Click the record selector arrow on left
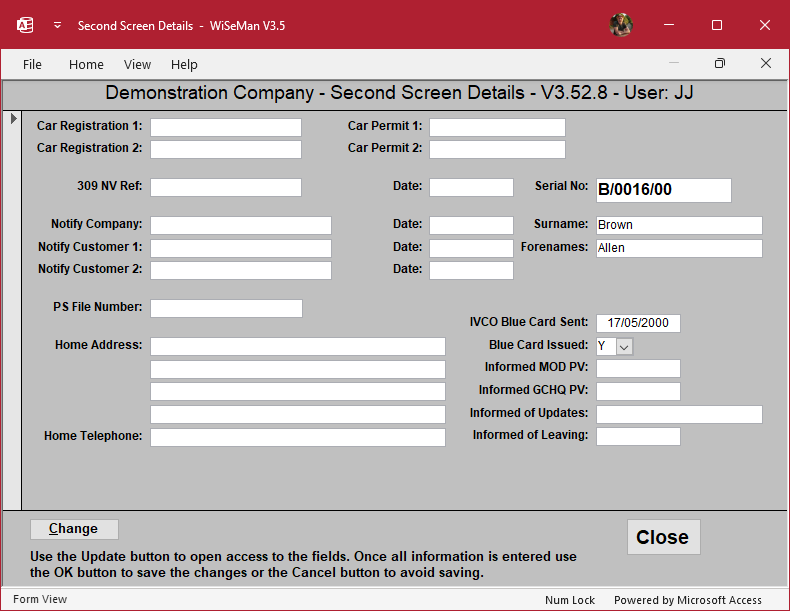 pos(13,119)
